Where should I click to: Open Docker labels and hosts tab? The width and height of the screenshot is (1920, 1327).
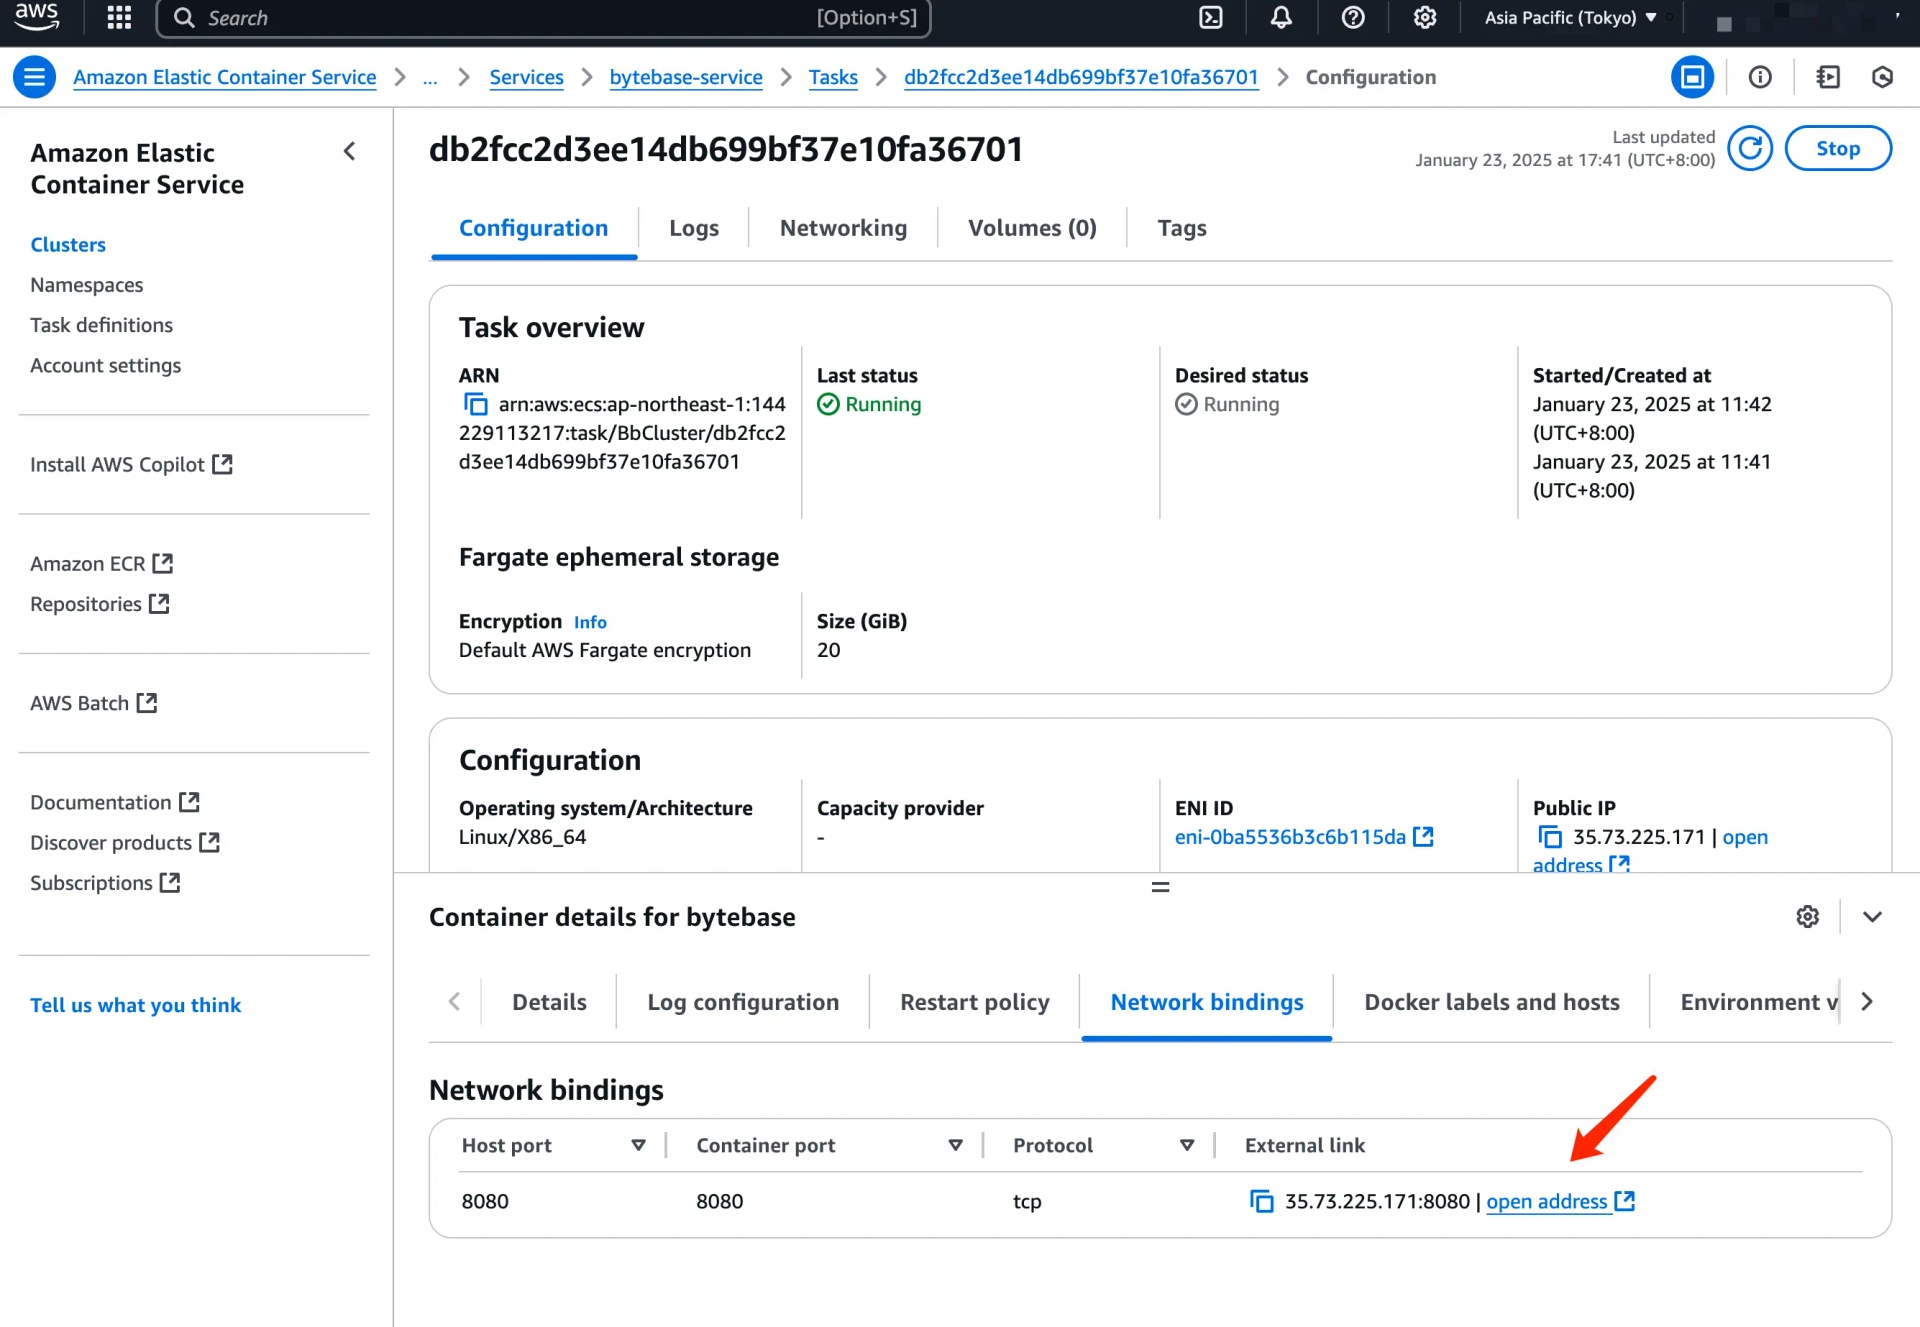(1492, 1002)
